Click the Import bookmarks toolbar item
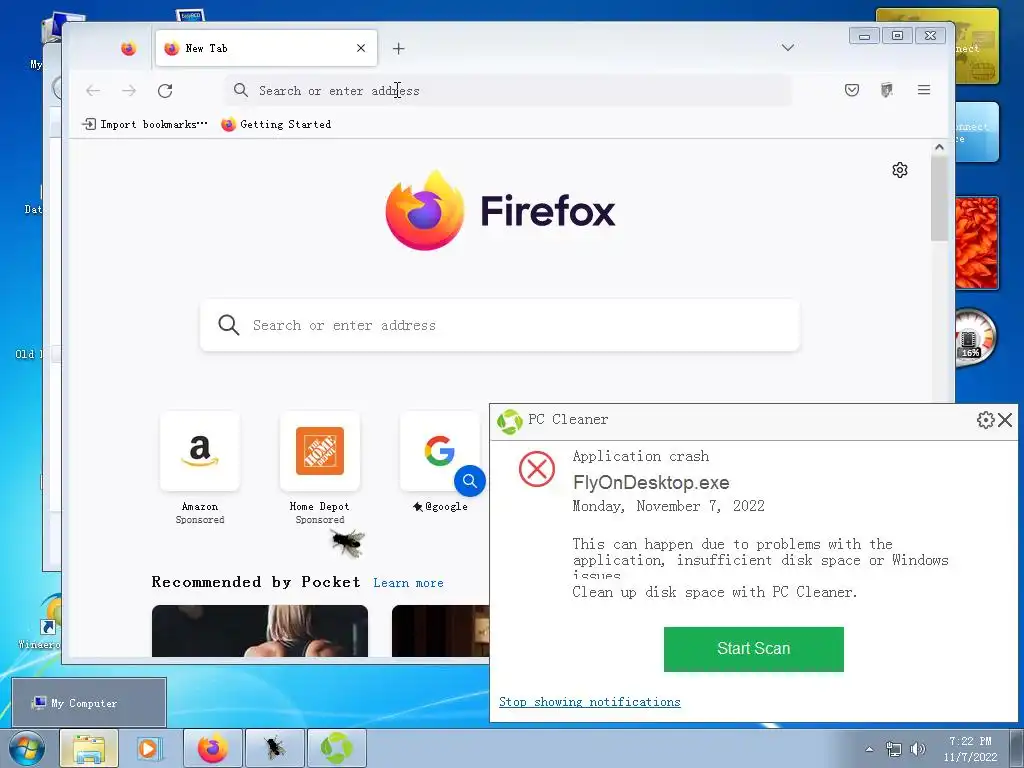 [144, 124]
